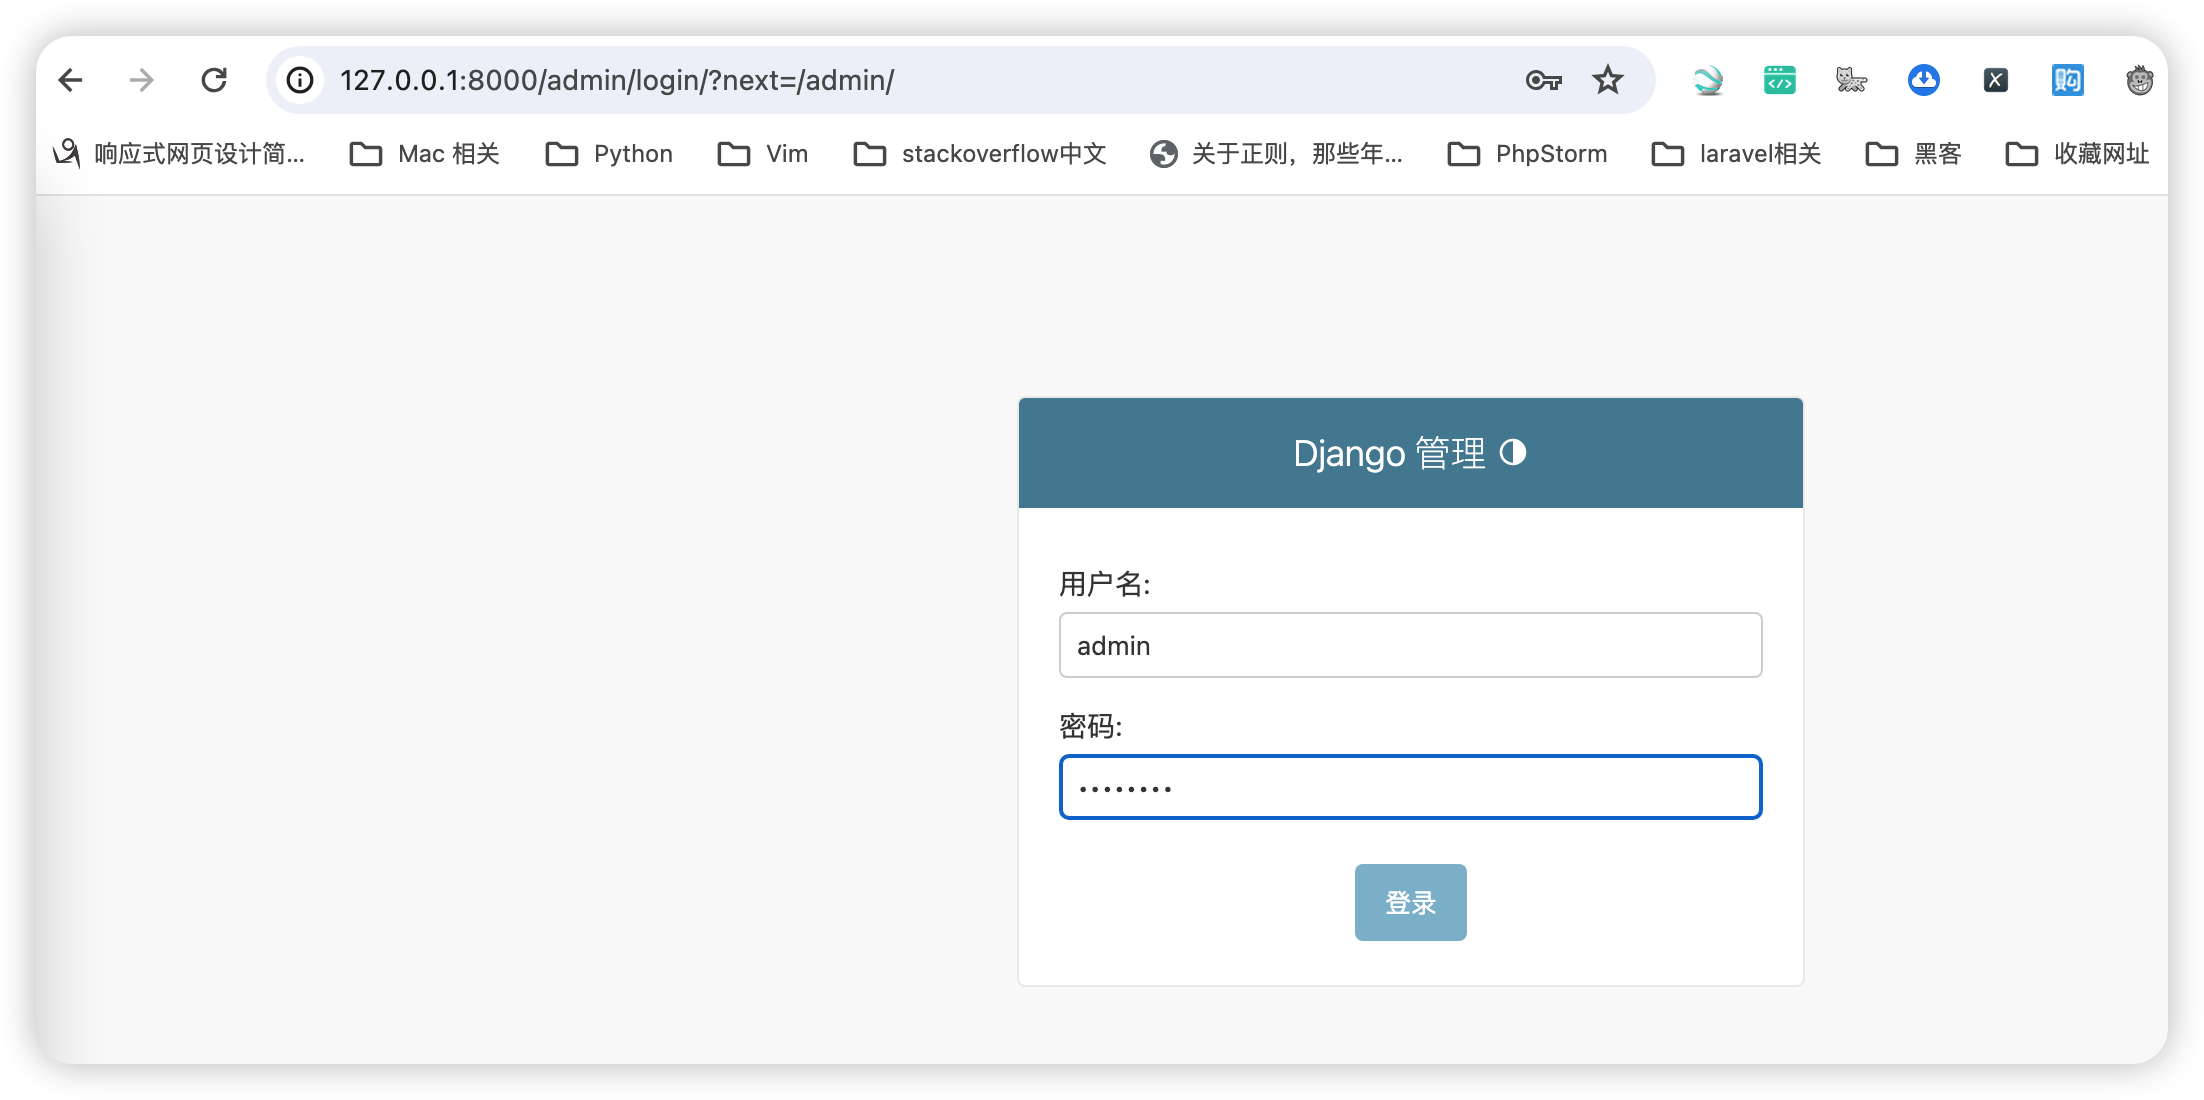Click the 密码: label
2204x1100 pixels.
(x=1091, y=726)
